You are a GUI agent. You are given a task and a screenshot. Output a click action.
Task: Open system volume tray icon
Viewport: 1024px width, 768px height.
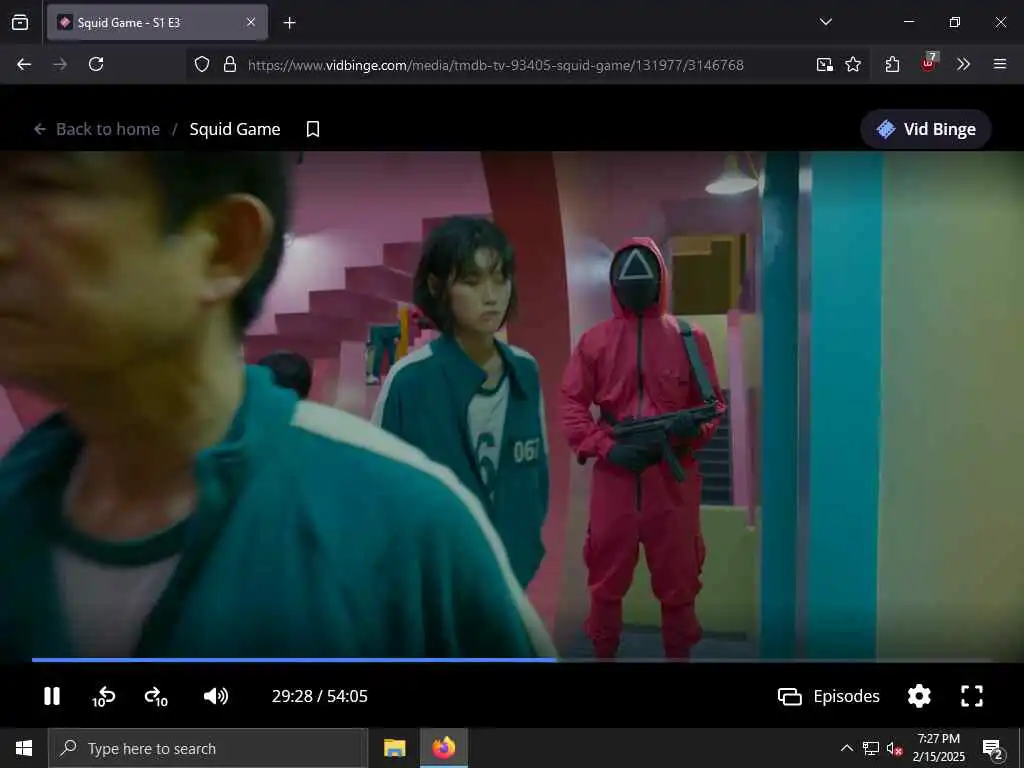[895, 748]
